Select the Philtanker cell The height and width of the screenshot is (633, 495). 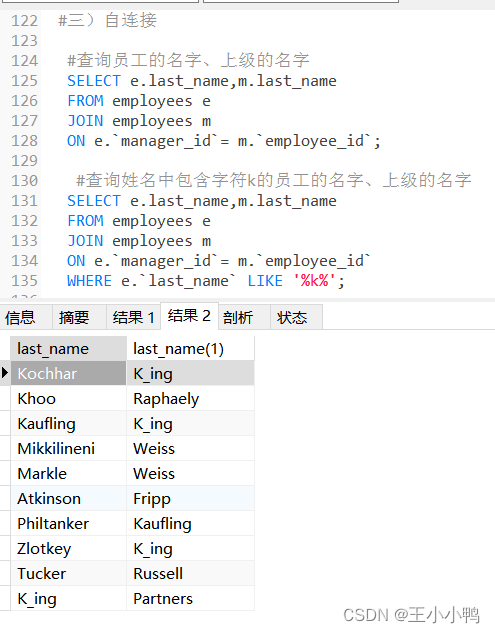pos(68,524)
